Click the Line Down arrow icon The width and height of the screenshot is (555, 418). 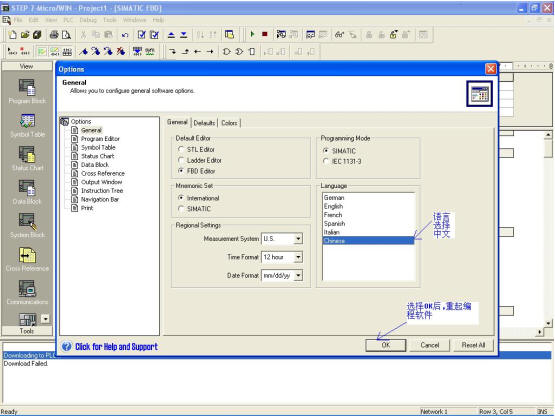pyautogui.click(x=172, y=52)
